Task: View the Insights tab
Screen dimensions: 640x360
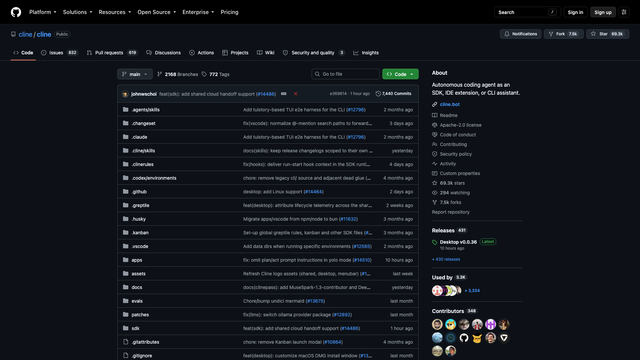Action: tap(366, 53)
